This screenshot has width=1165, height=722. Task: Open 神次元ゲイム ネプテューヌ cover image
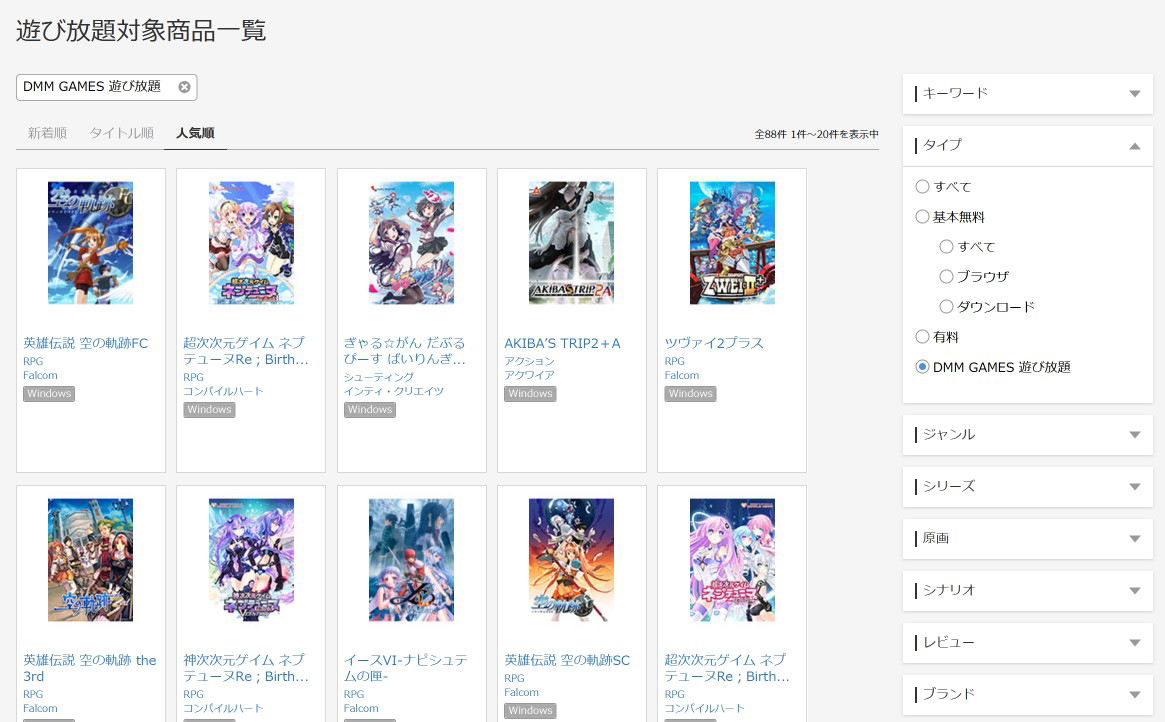(x=251, y=560)
